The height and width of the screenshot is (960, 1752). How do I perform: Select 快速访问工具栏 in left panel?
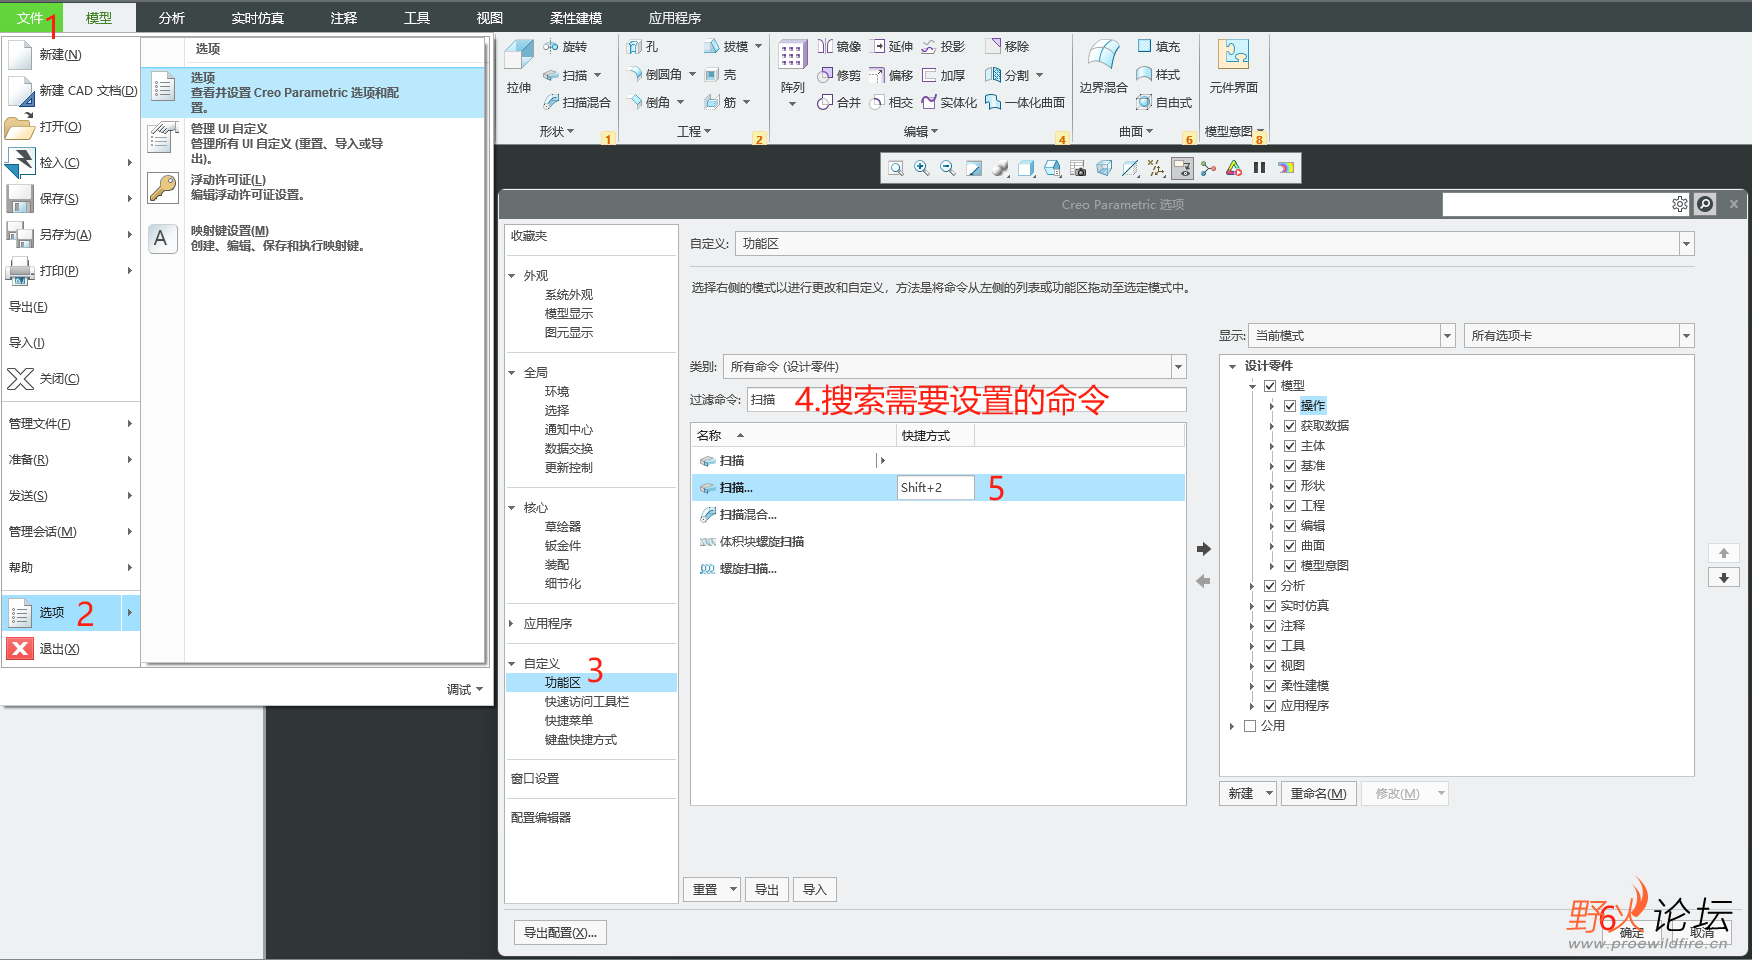pos(586,702)
